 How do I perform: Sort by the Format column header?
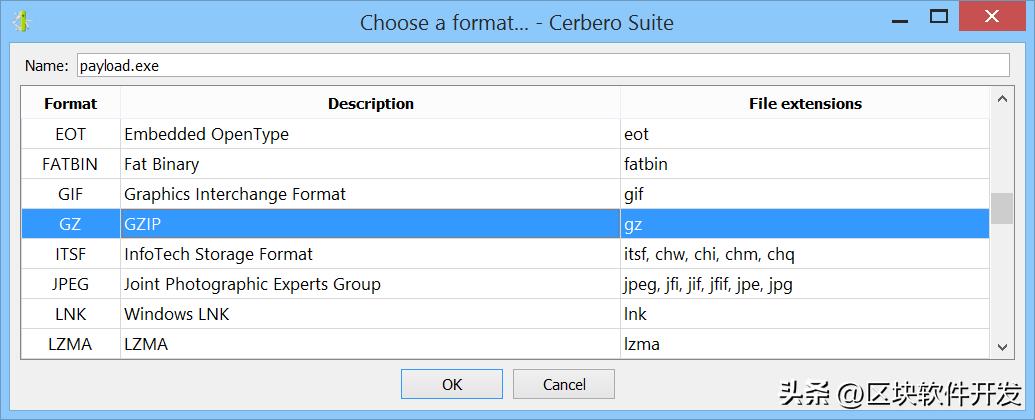71,103
